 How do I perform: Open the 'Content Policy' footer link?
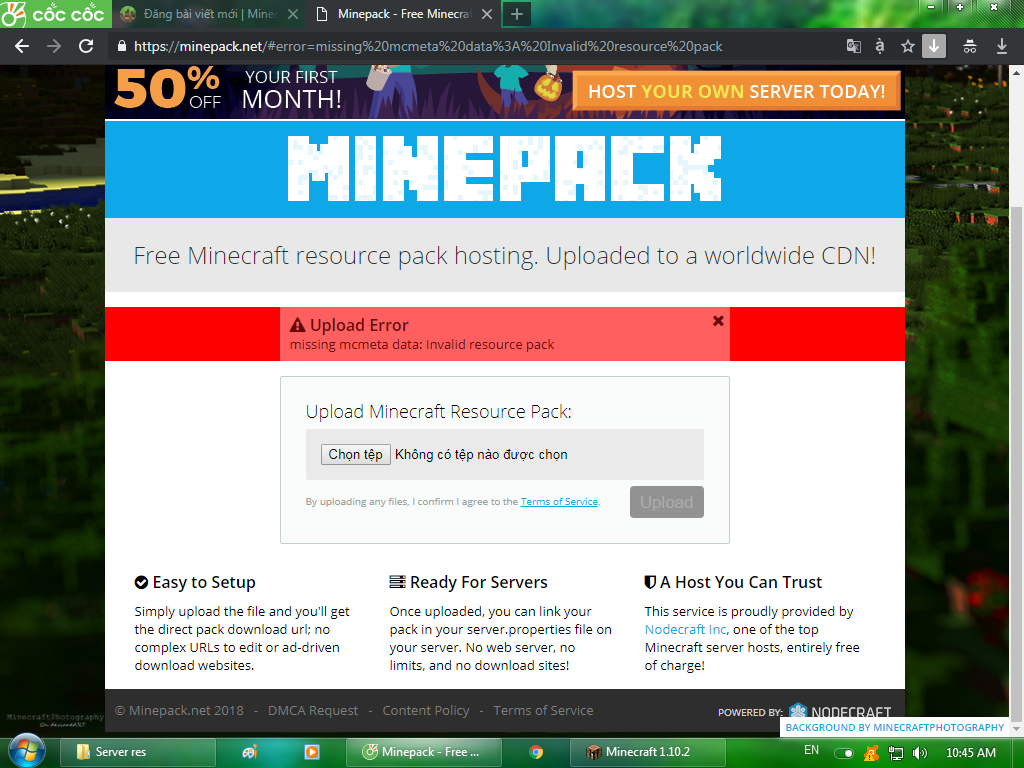[426, 711]
